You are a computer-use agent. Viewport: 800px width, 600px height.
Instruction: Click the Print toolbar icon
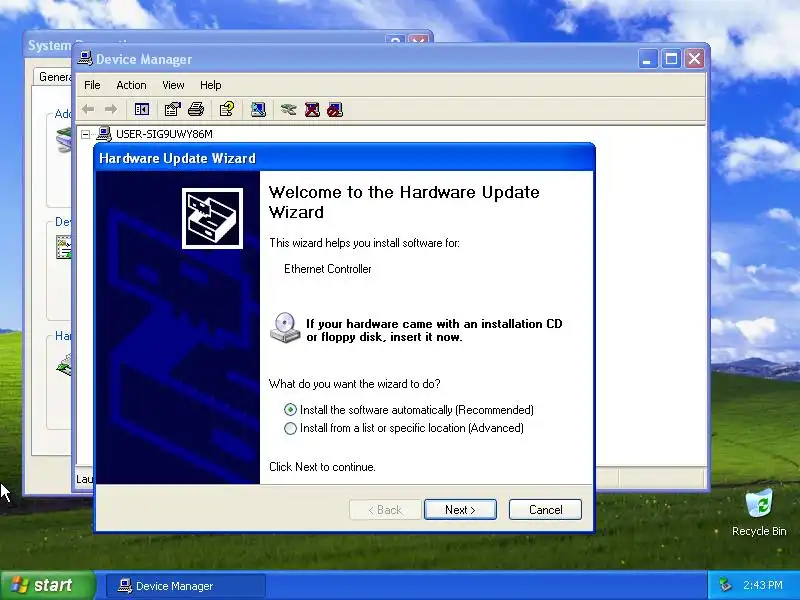(x=196, y=109)
